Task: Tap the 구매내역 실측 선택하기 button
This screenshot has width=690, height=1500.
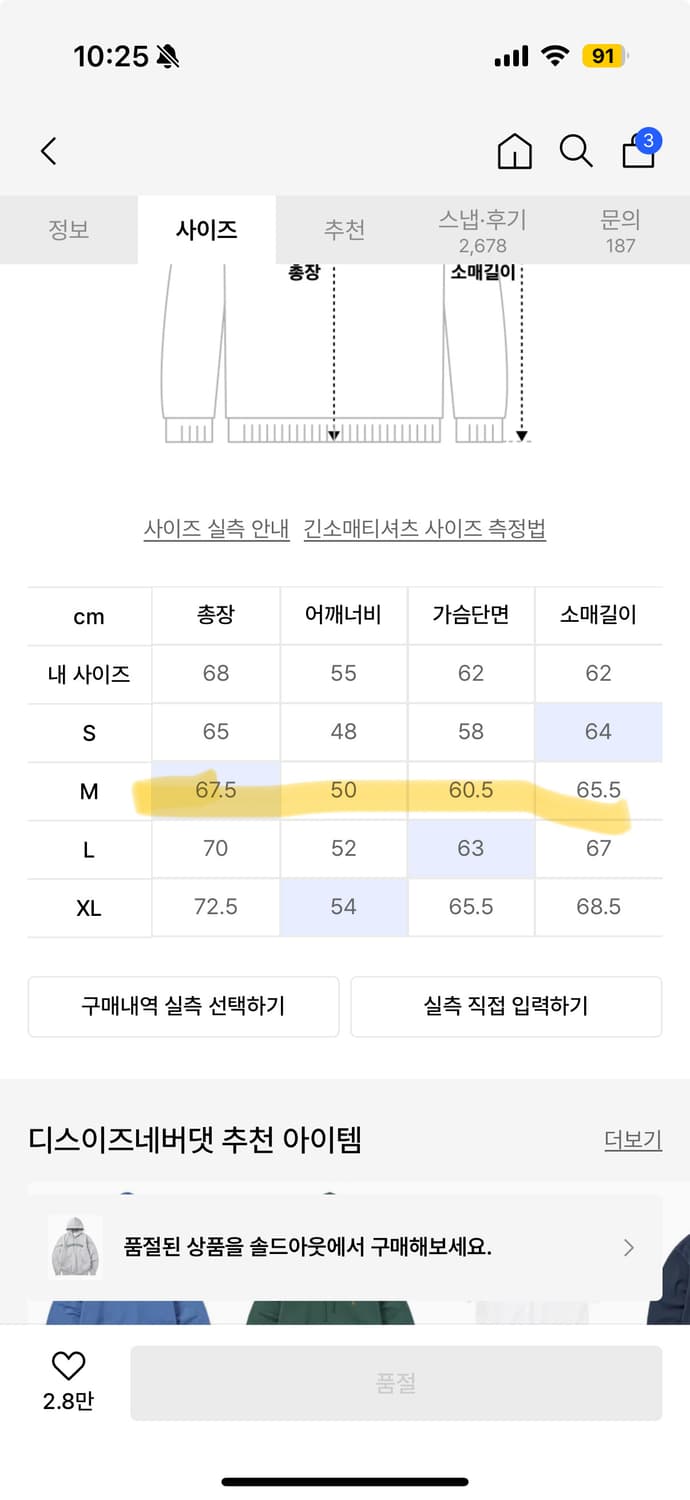Action: (x=183, y=1007)
